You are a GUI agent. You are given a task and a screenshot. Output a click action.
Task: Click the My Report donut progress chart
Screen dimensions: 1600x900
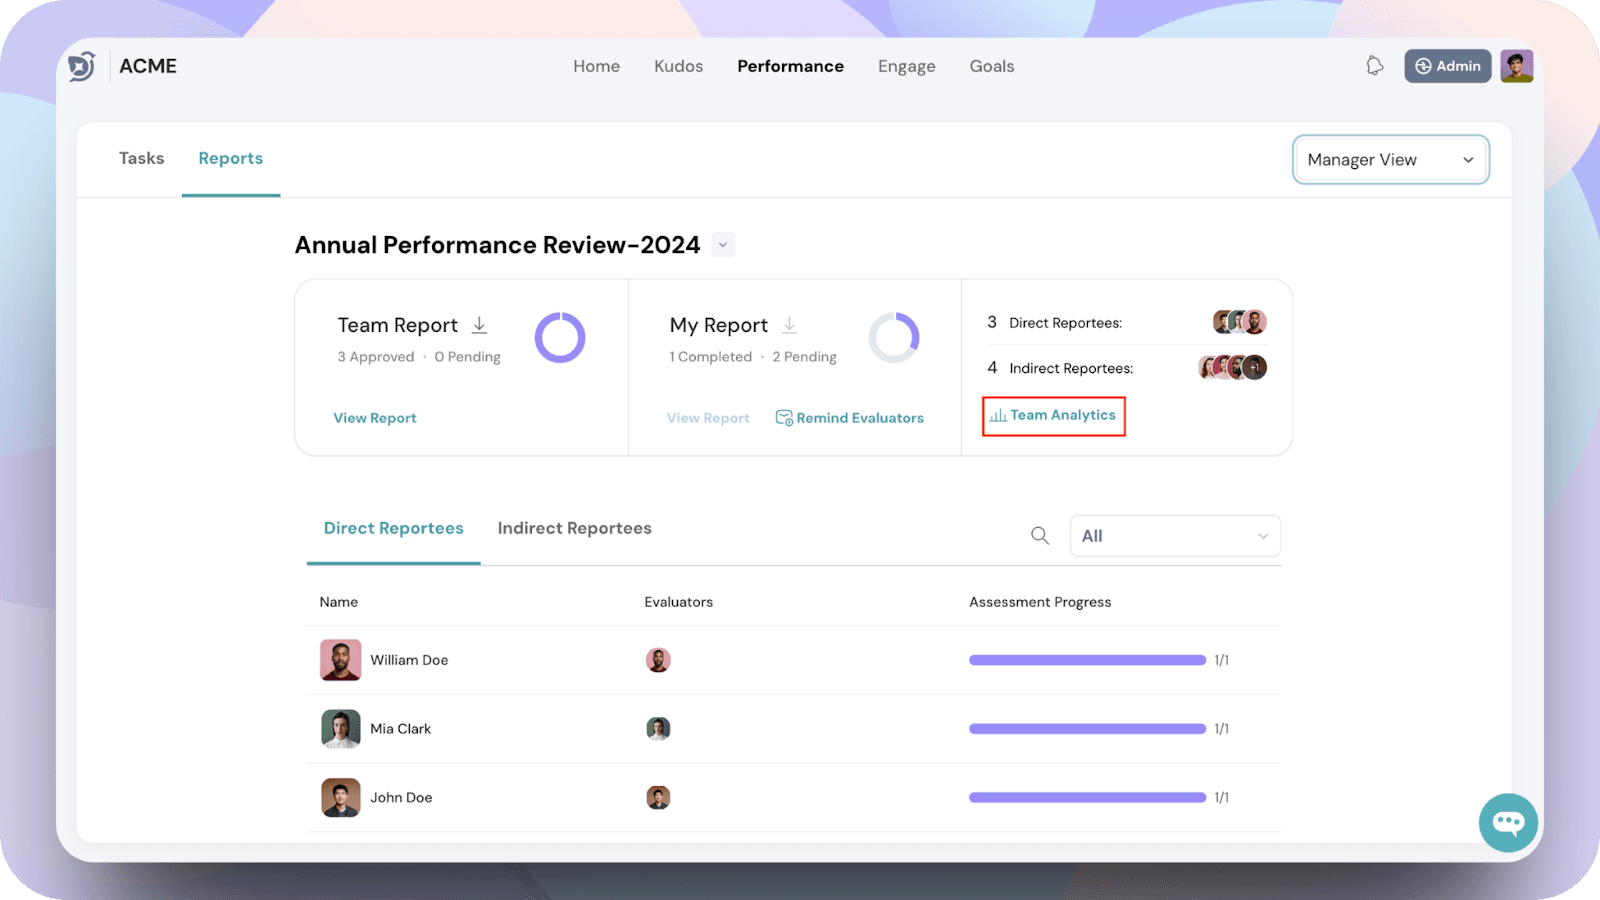(894, 337)
